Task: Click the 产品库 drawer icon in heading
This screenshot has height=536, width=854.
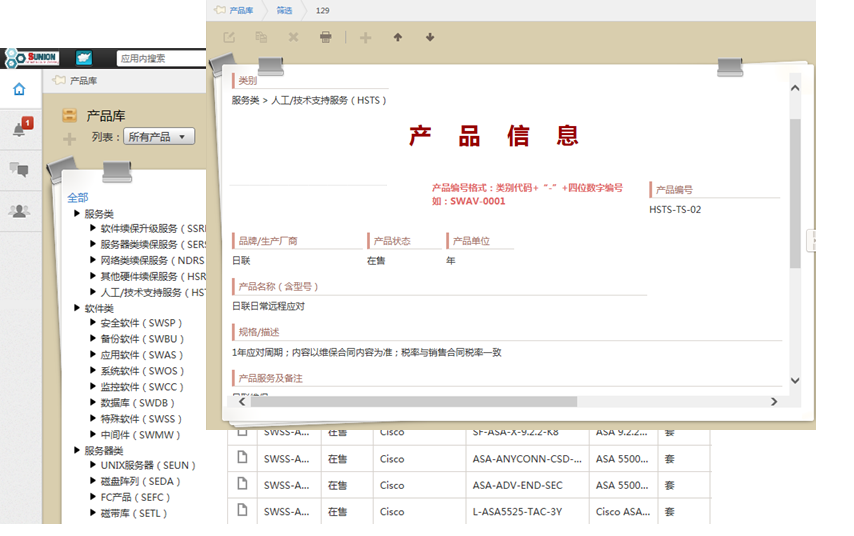Action: coord(69,115)
